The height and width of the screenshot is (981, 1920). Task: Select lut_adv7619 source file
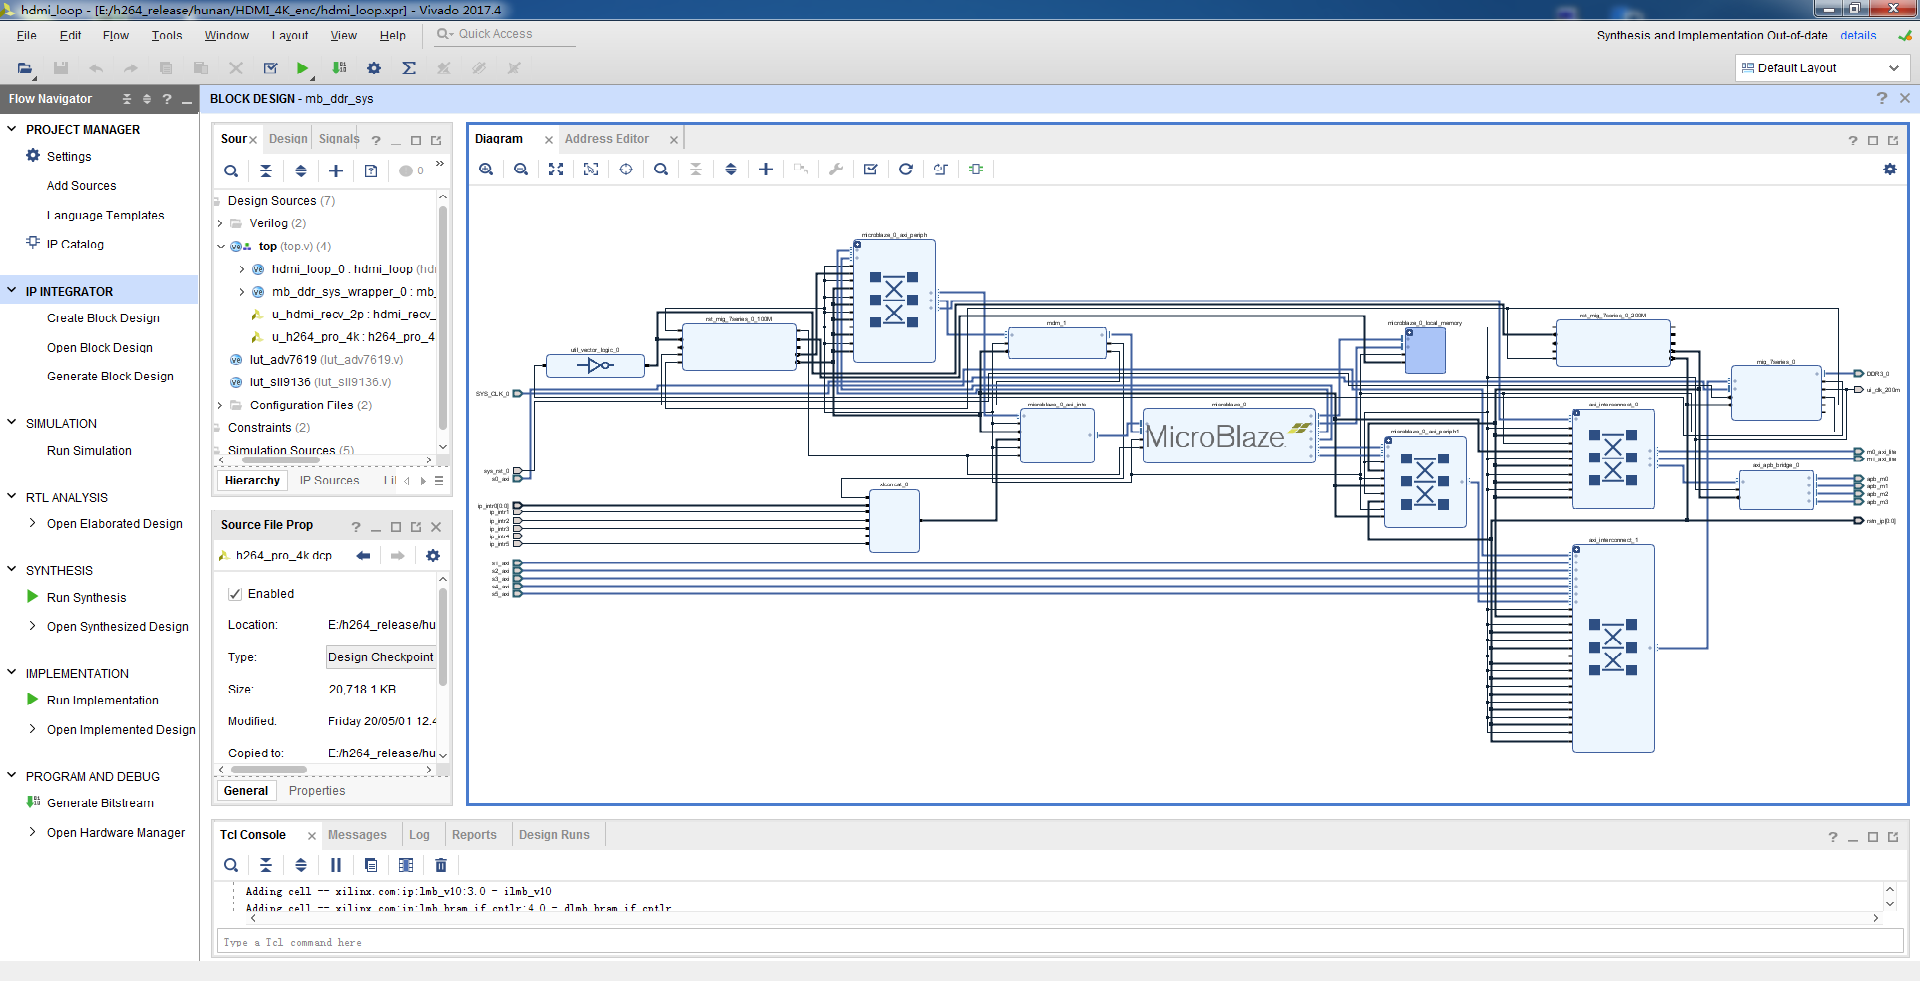click(x=326, y=360)
